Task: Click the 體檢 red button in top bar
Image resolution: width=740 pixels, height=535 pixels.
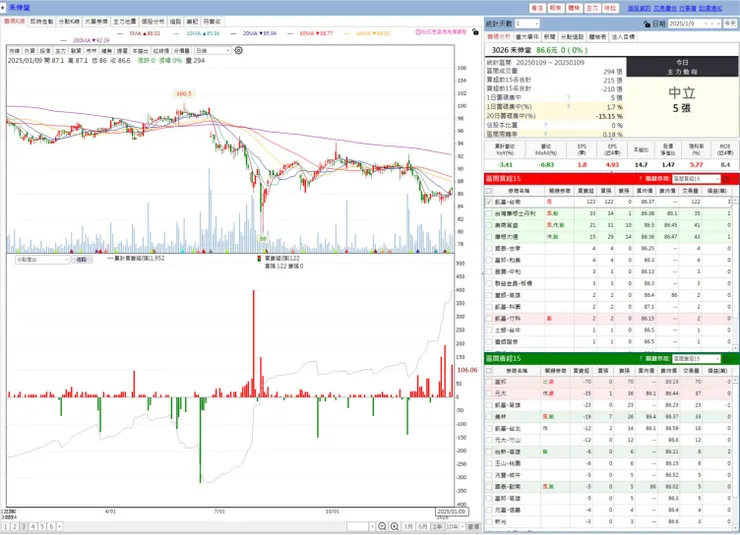Action: (x=574, y=8)
